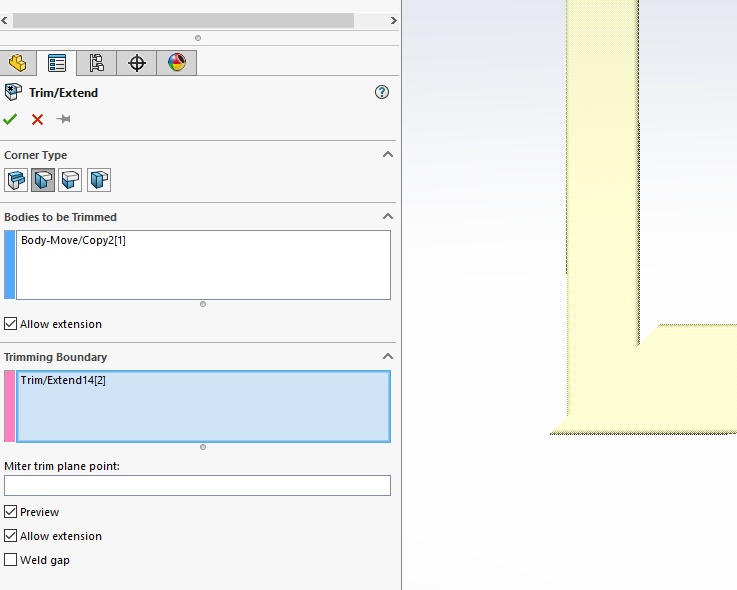Open the DimXpertManager crosshair tab
This screenshot has width=737, height=590.
click(137, 63)
